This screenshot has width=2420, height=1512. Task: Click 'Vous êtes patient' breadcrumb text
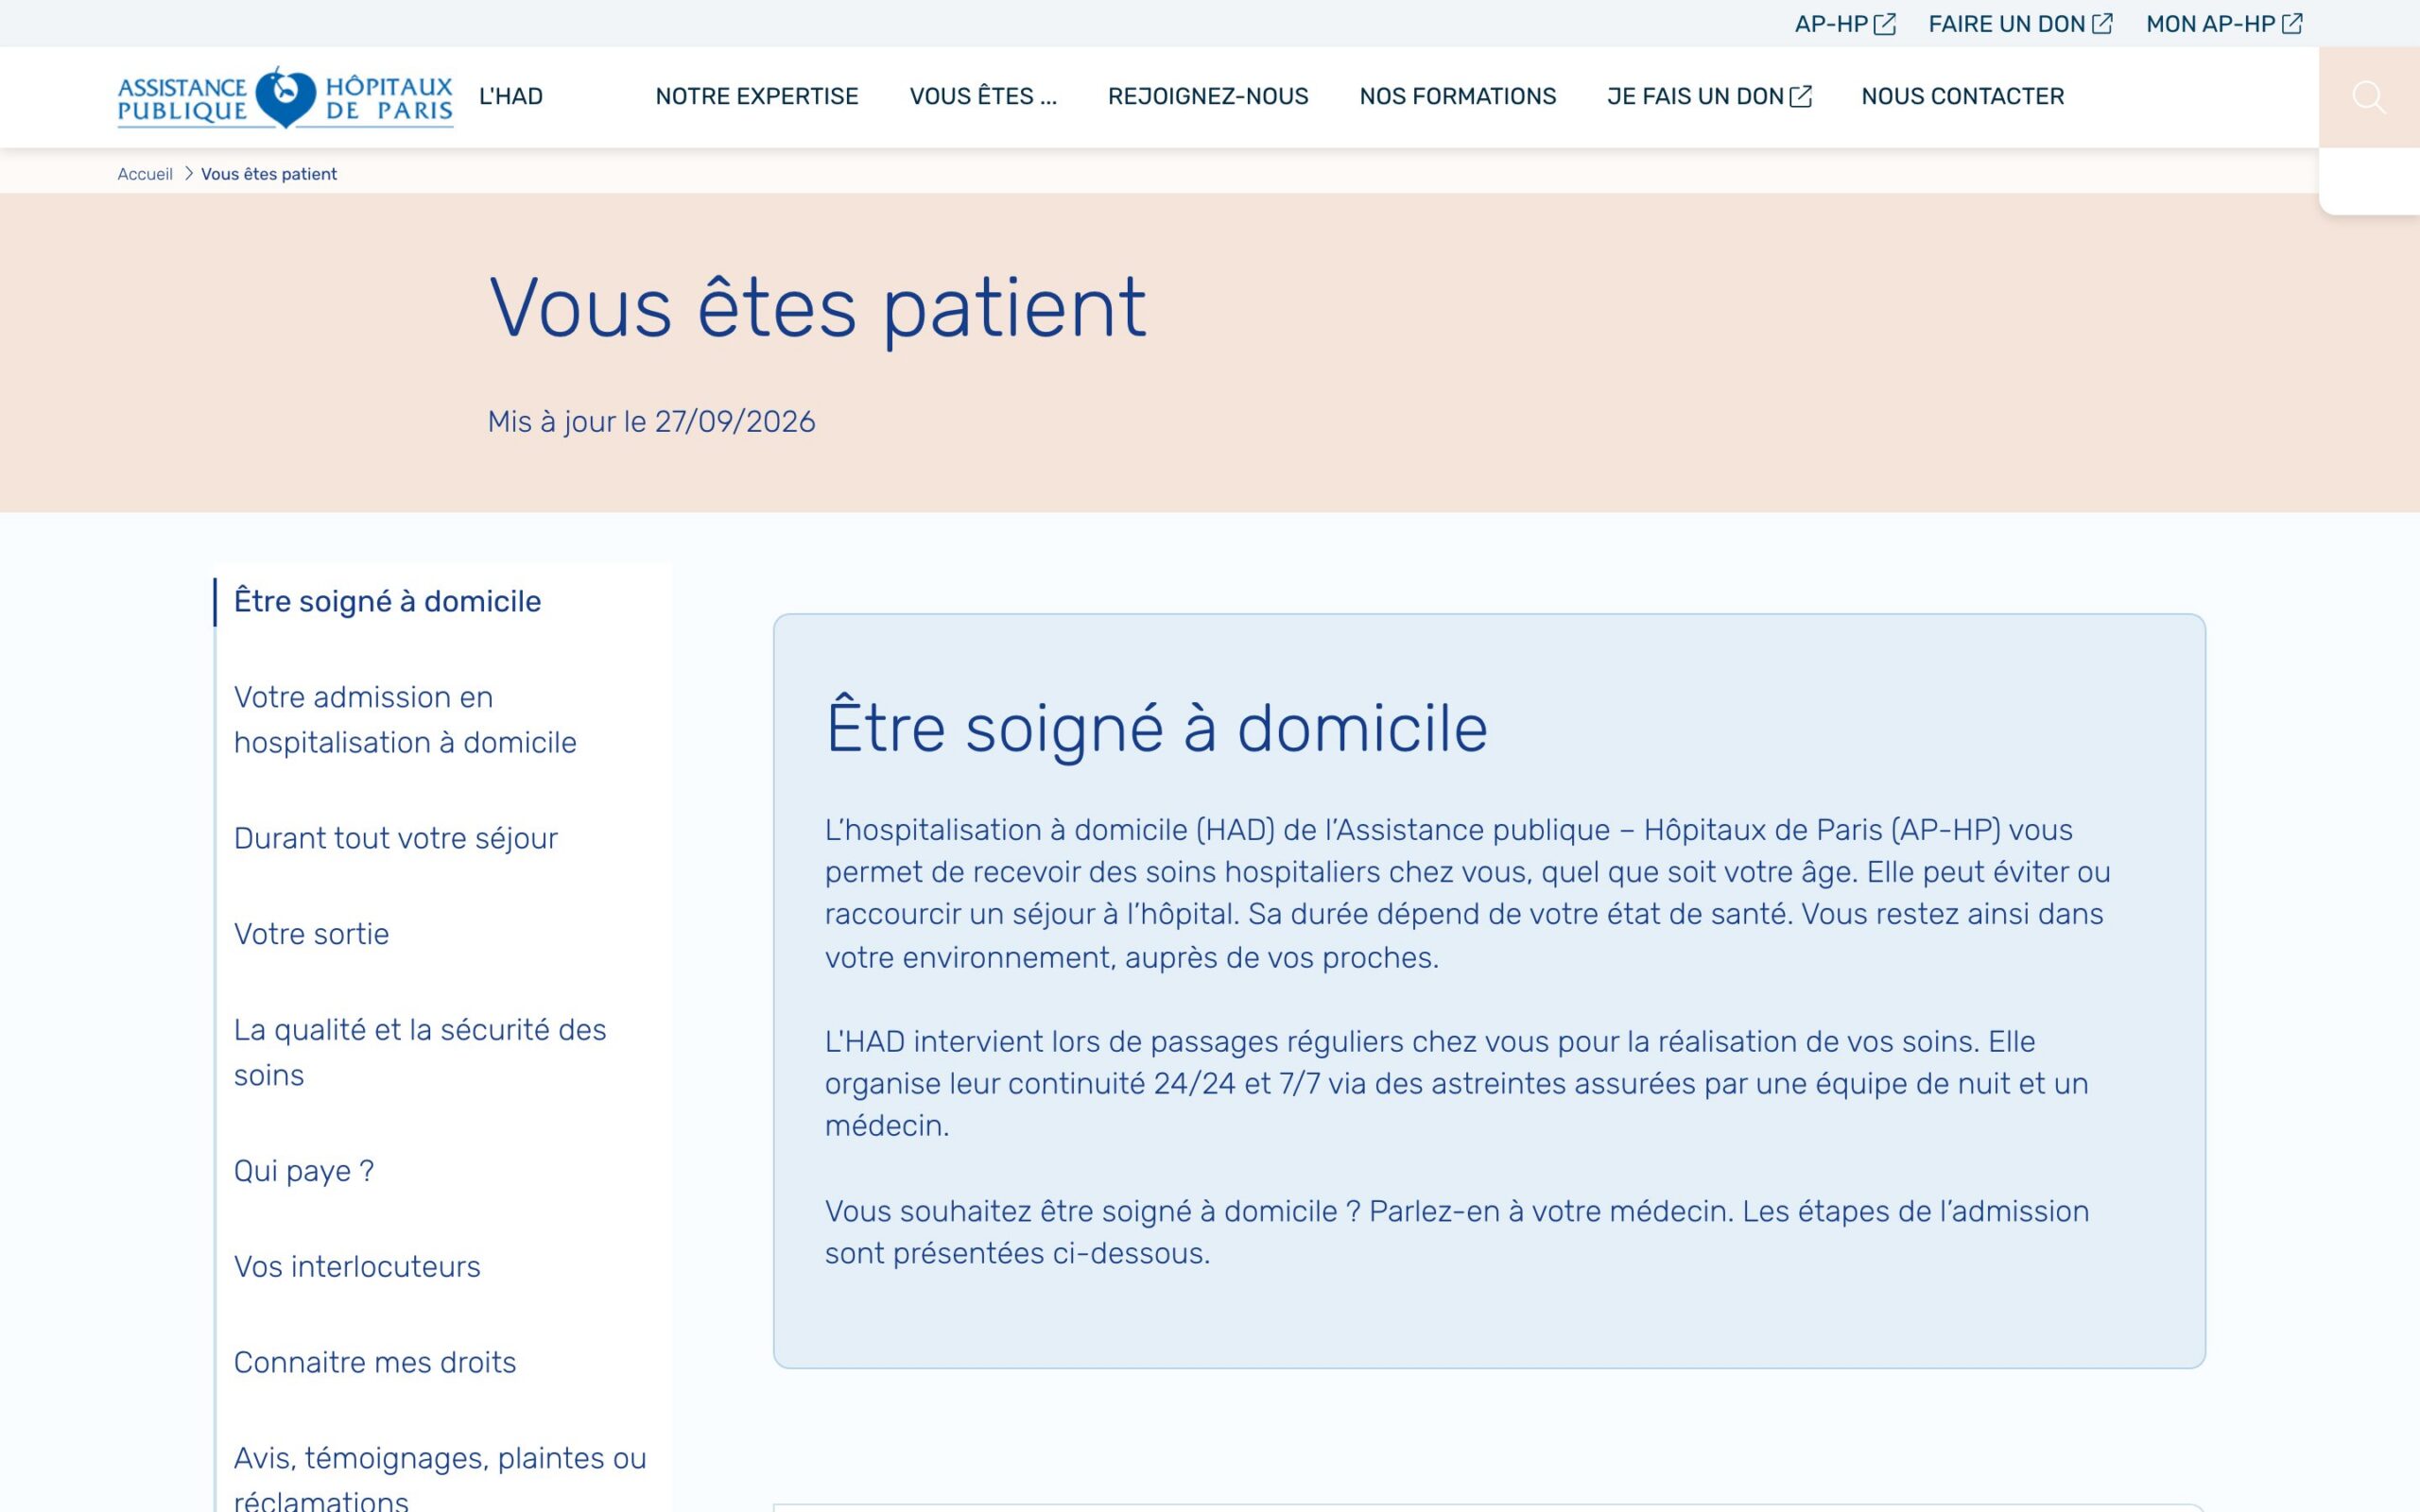coord(269,174)
